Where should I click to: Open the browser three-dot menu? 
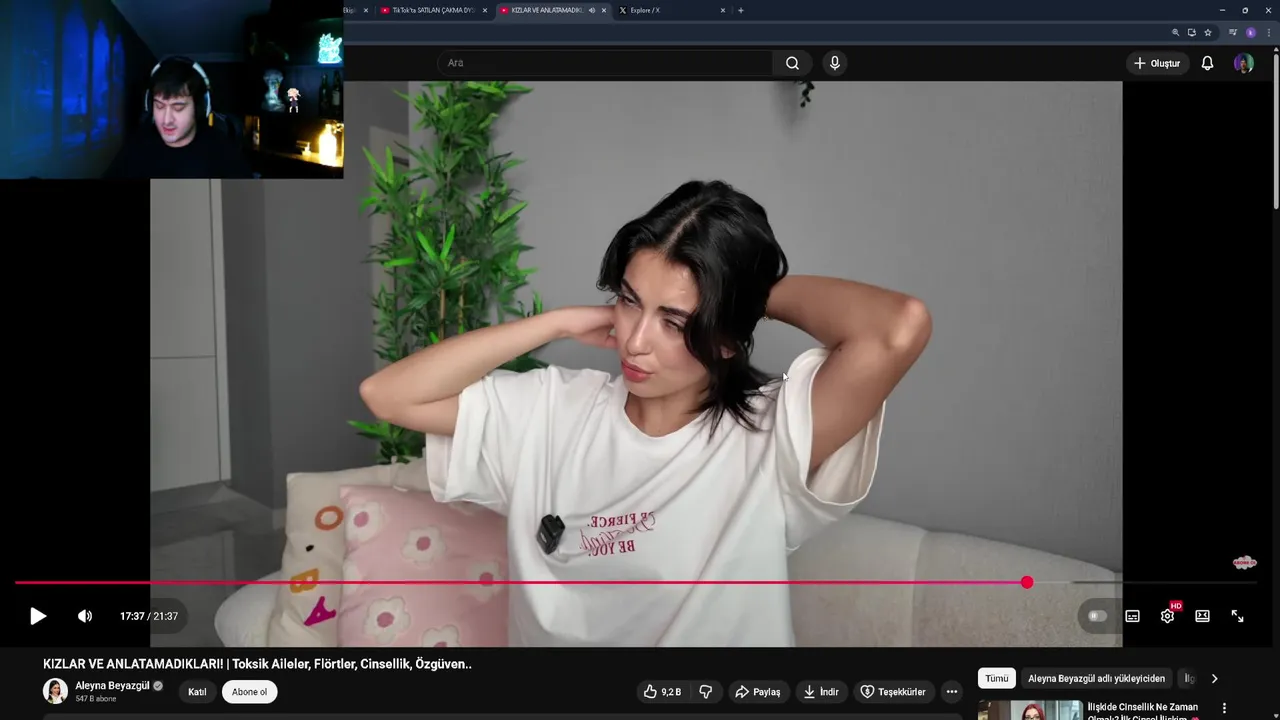pyautogui.click(x=1268, y=32)
